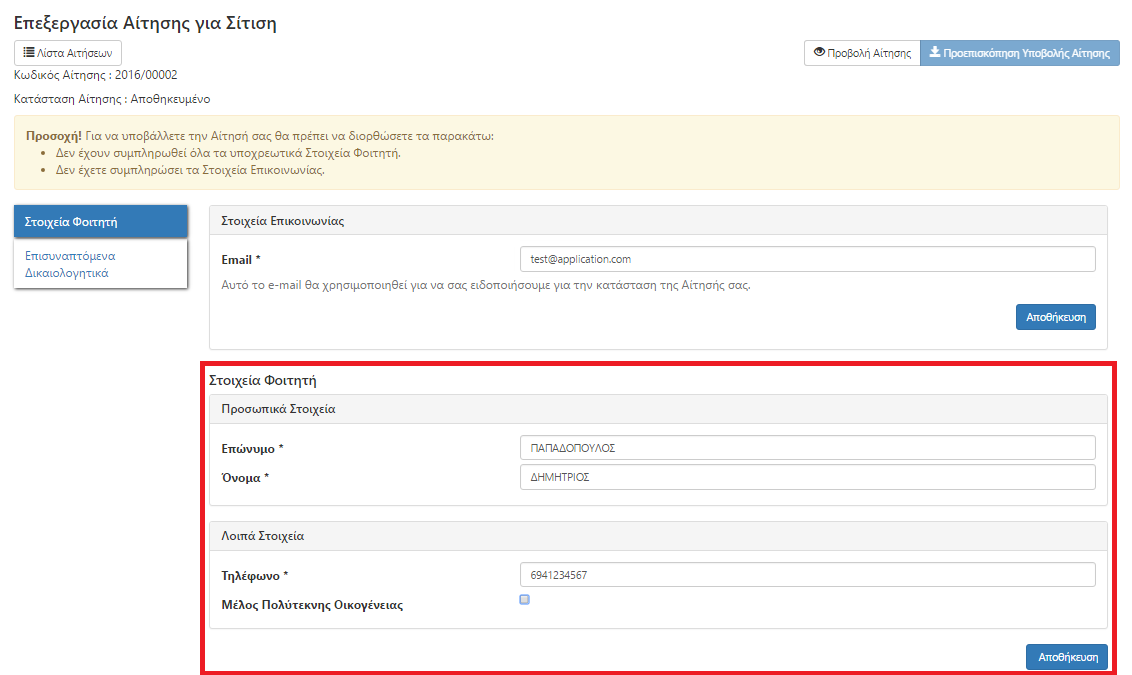The image size is (1132, 675).
Task: Click the 'Κατάσταση Αίτησης : Αποθηκευμένο' text
Action: (112, 99)
